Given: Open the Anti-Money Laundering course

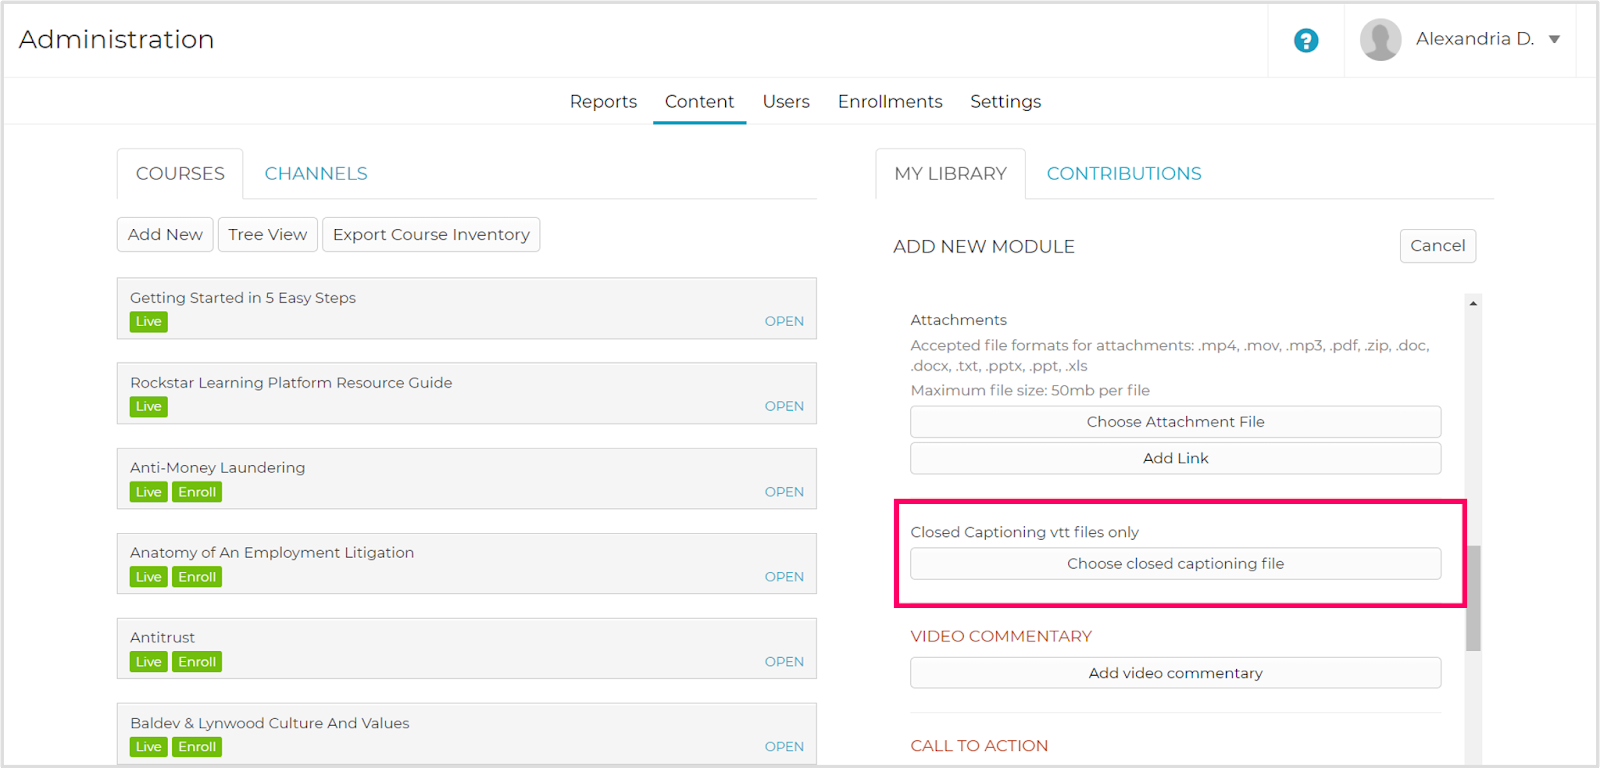Looking at the screenshot, I should 784,492.
